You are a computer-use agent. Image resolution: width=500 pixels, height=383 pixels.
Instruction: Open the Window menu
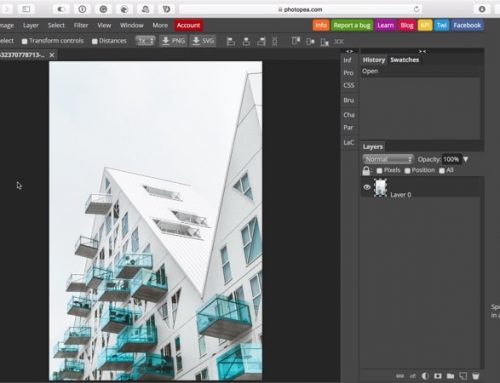tap(132, 25)
